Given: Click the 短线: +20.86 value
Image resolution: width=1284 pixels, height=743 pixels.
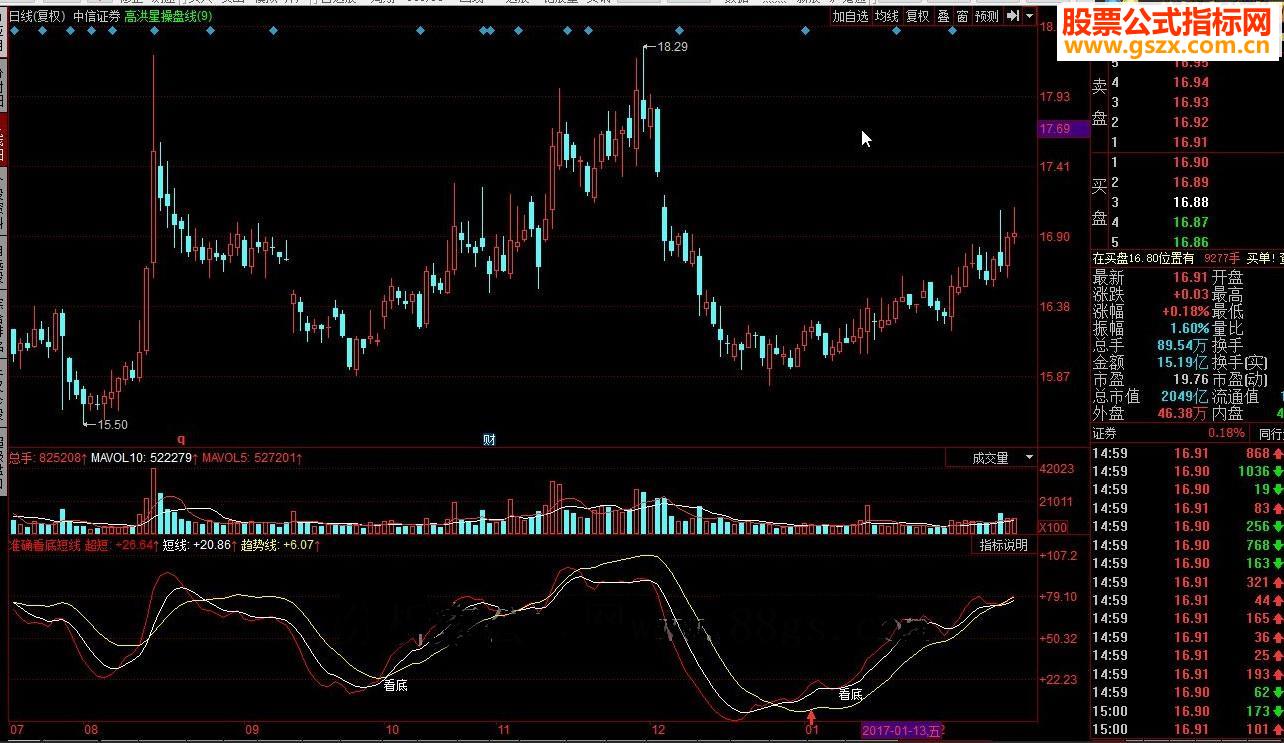Looking at the screenshot, I should [x=198, y=545].
